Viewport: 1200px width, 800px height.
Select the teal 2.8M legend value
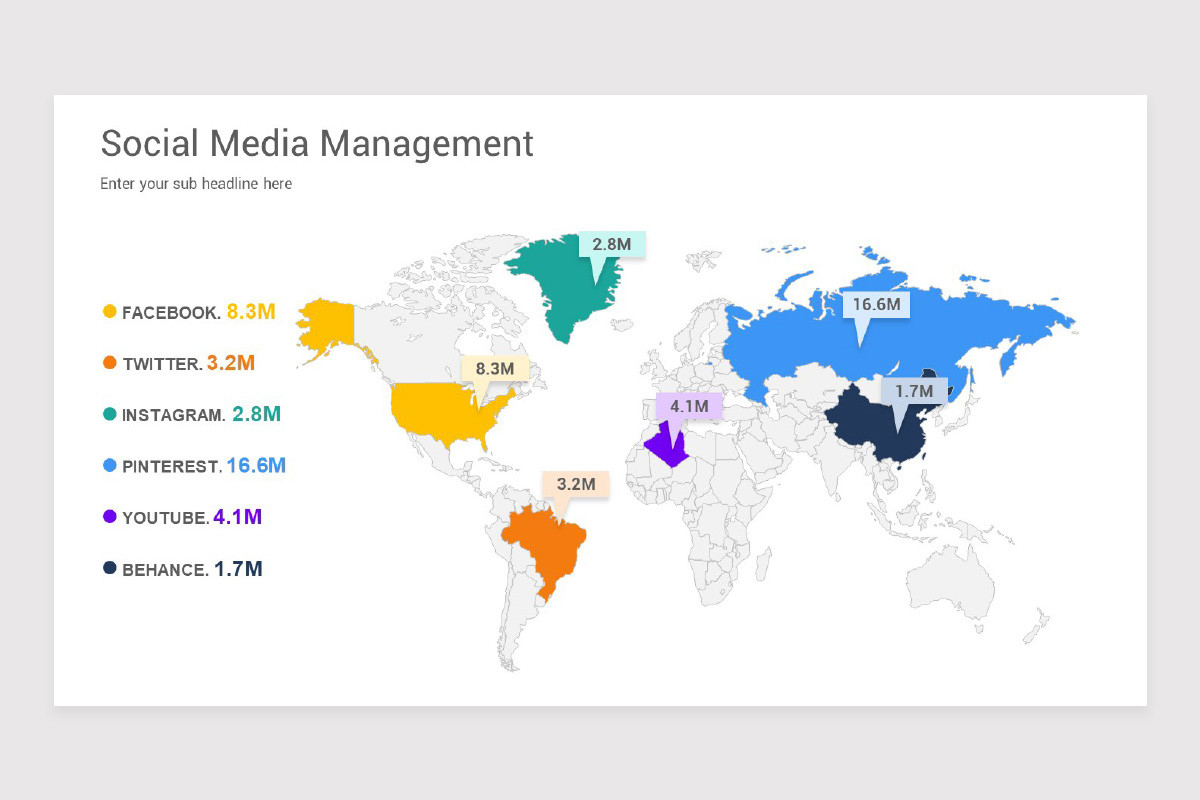(257, 413)
